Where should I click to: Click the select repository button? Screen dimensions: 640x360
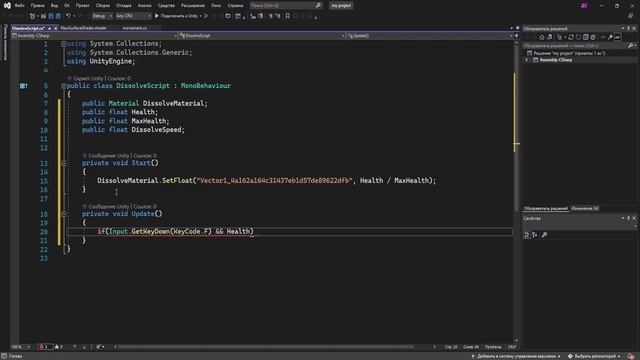594,356
